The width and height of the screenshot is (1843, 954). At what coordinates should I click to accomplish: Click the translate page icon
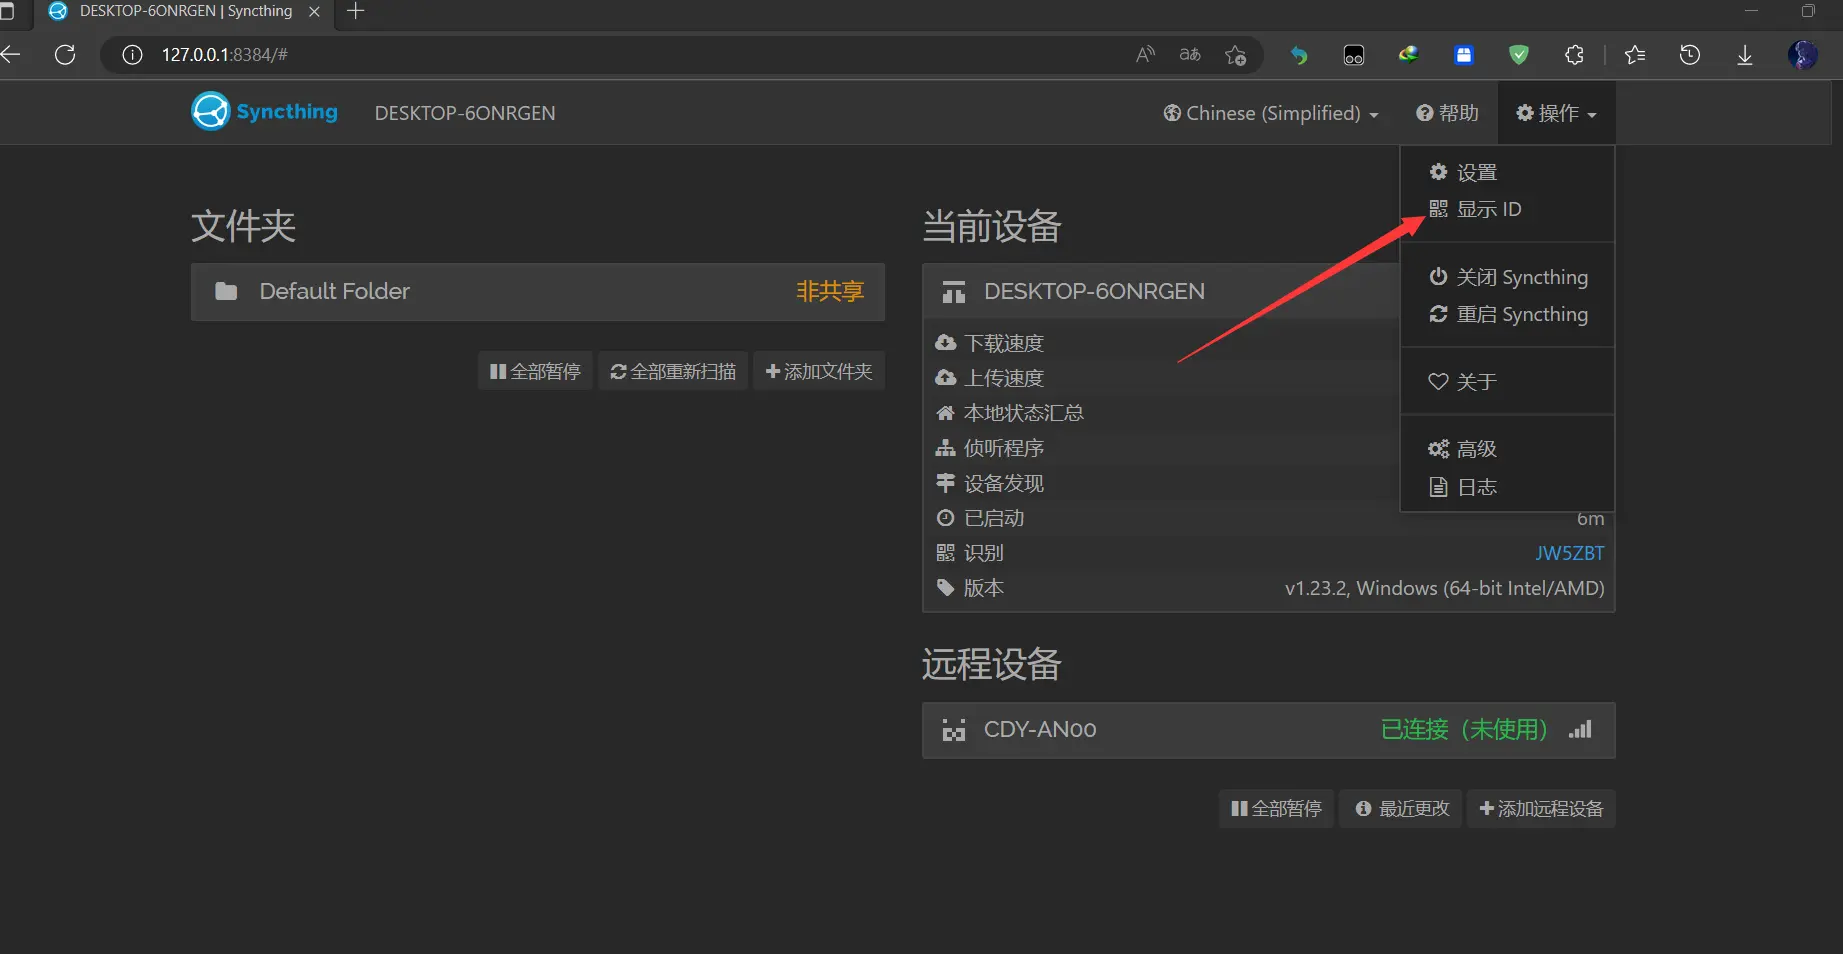click(x=1190, y=55)
